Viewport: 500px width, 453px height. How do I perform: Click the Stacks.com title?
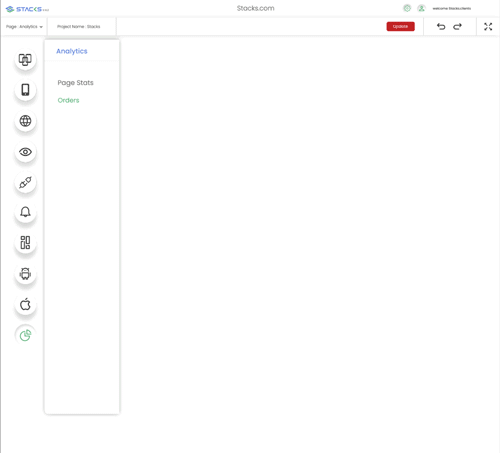[x=256, y=8]
